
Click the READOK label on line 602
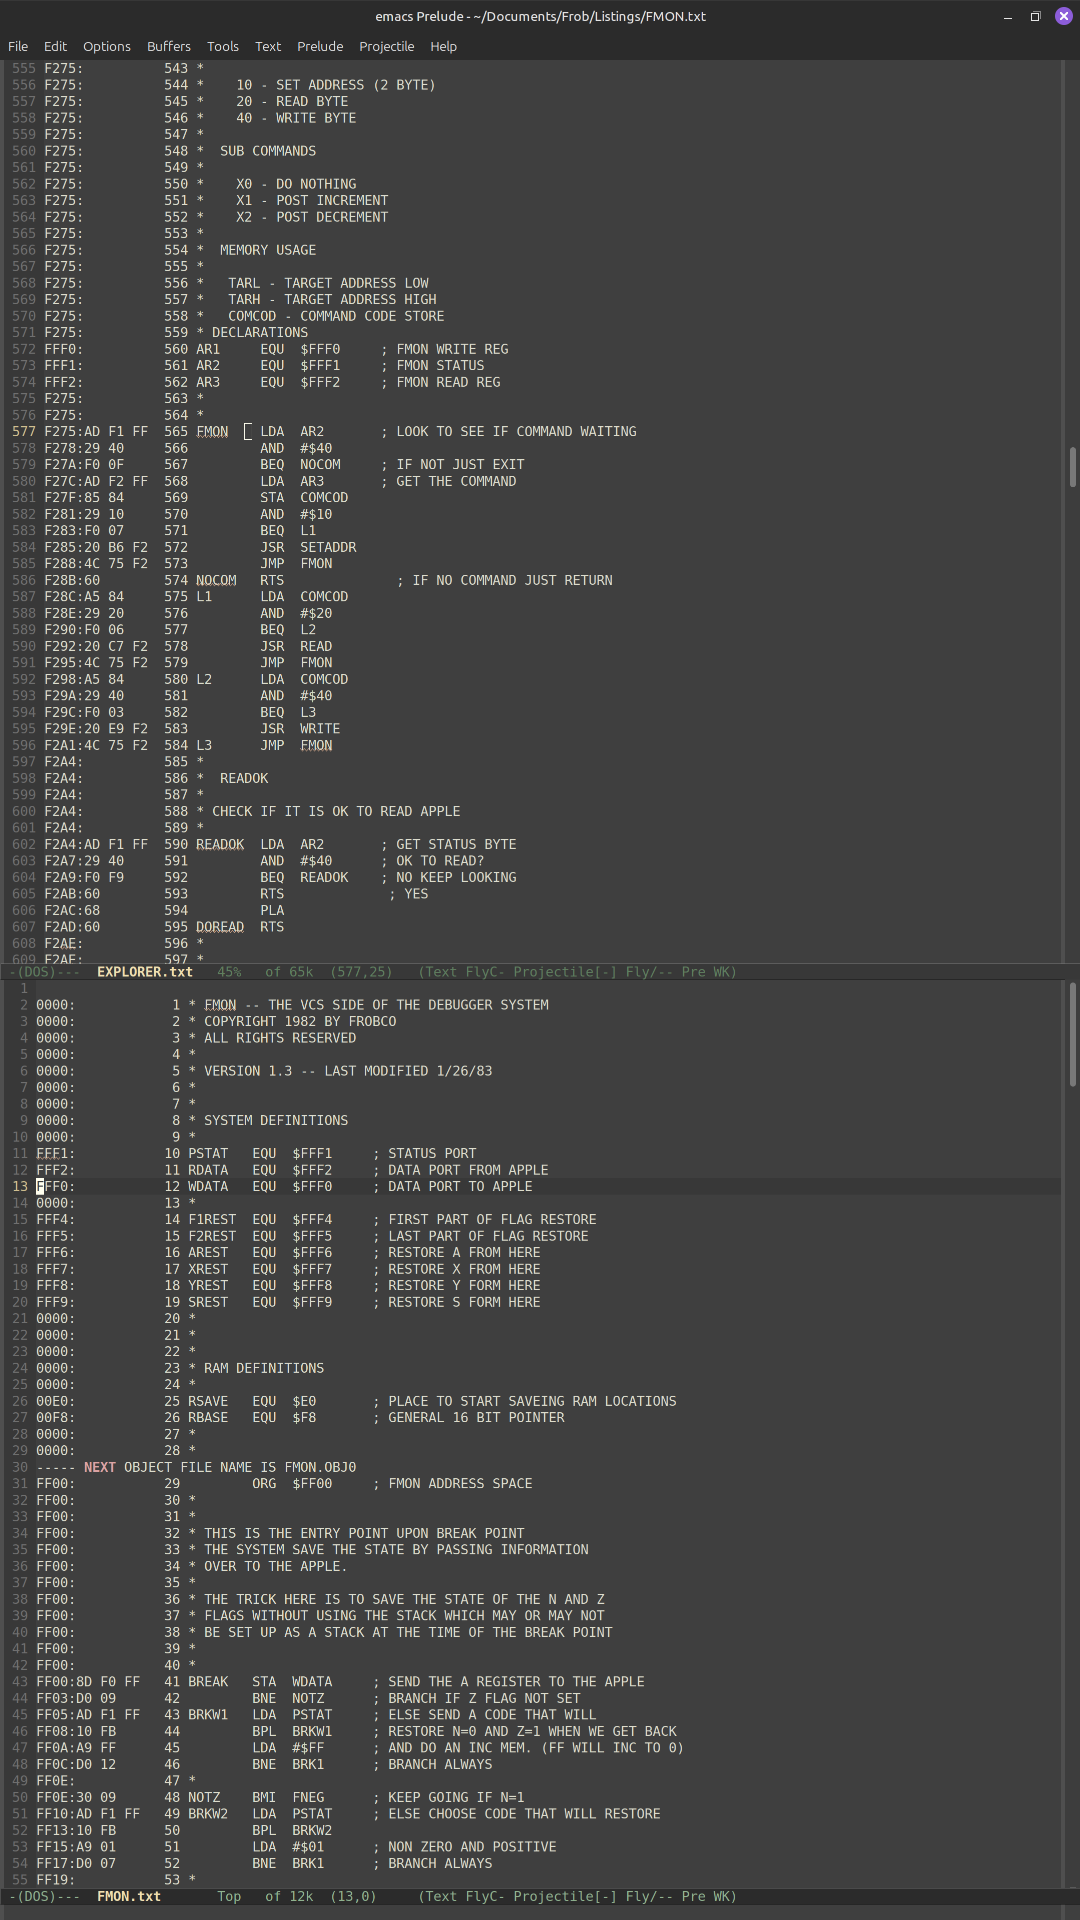(220, 844)
